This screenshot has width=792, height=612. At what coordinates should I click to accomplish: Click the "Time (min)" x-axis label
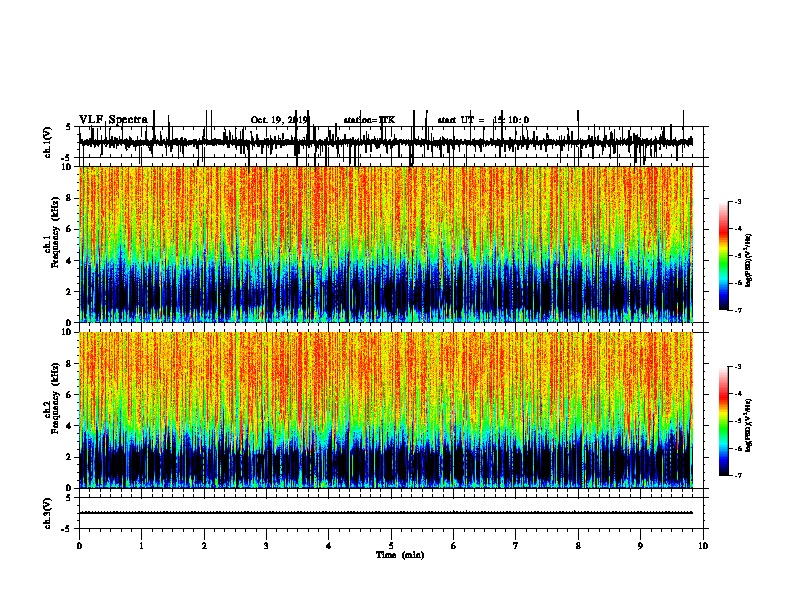pos(400,555)
